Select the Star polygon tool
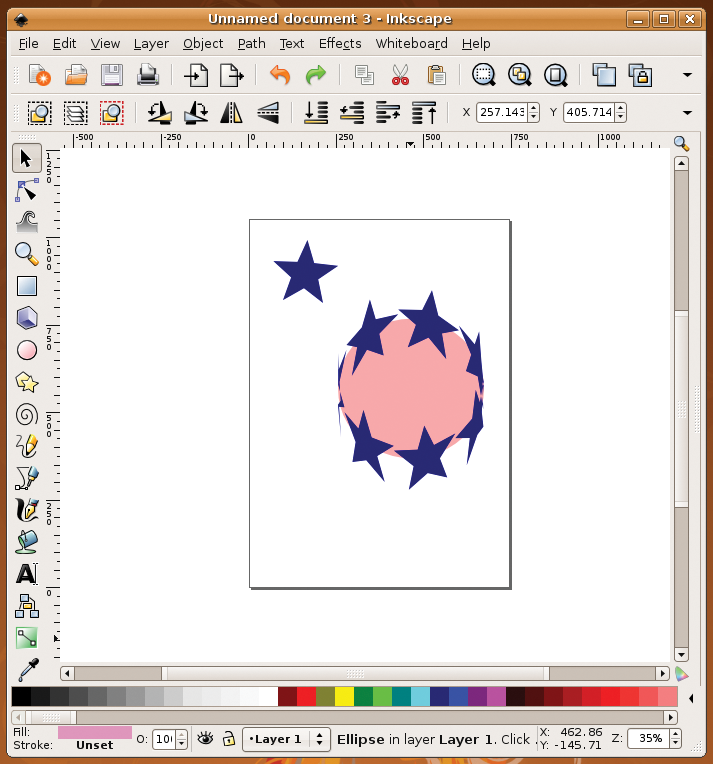This screenshot has height=764, width=713. coord(27,382)
